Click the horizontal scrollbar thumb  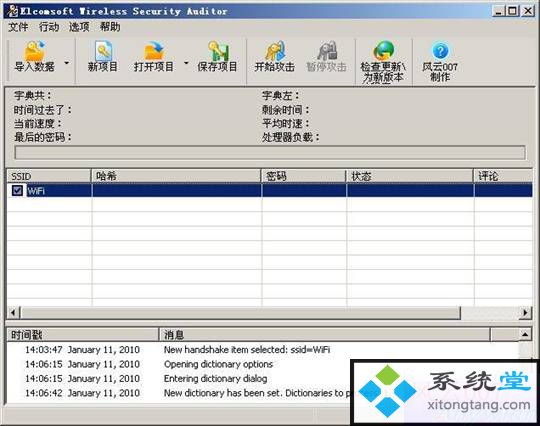pos(240,313)
